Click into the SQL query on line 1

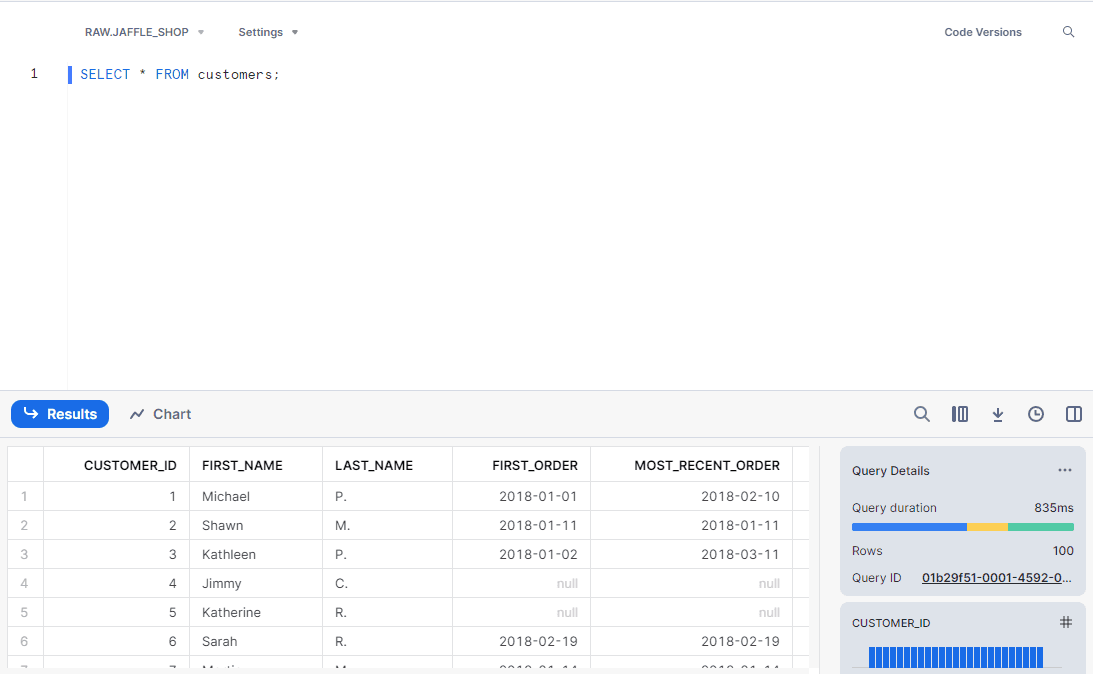(x=180, y=75)
